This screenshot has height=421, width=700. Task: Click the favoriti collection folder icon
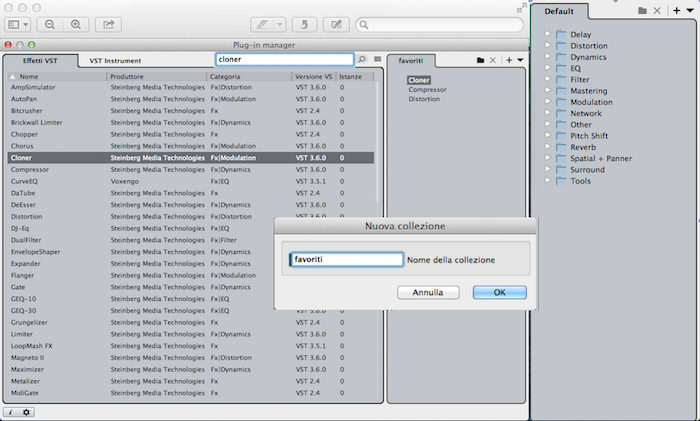pos(480,60)
